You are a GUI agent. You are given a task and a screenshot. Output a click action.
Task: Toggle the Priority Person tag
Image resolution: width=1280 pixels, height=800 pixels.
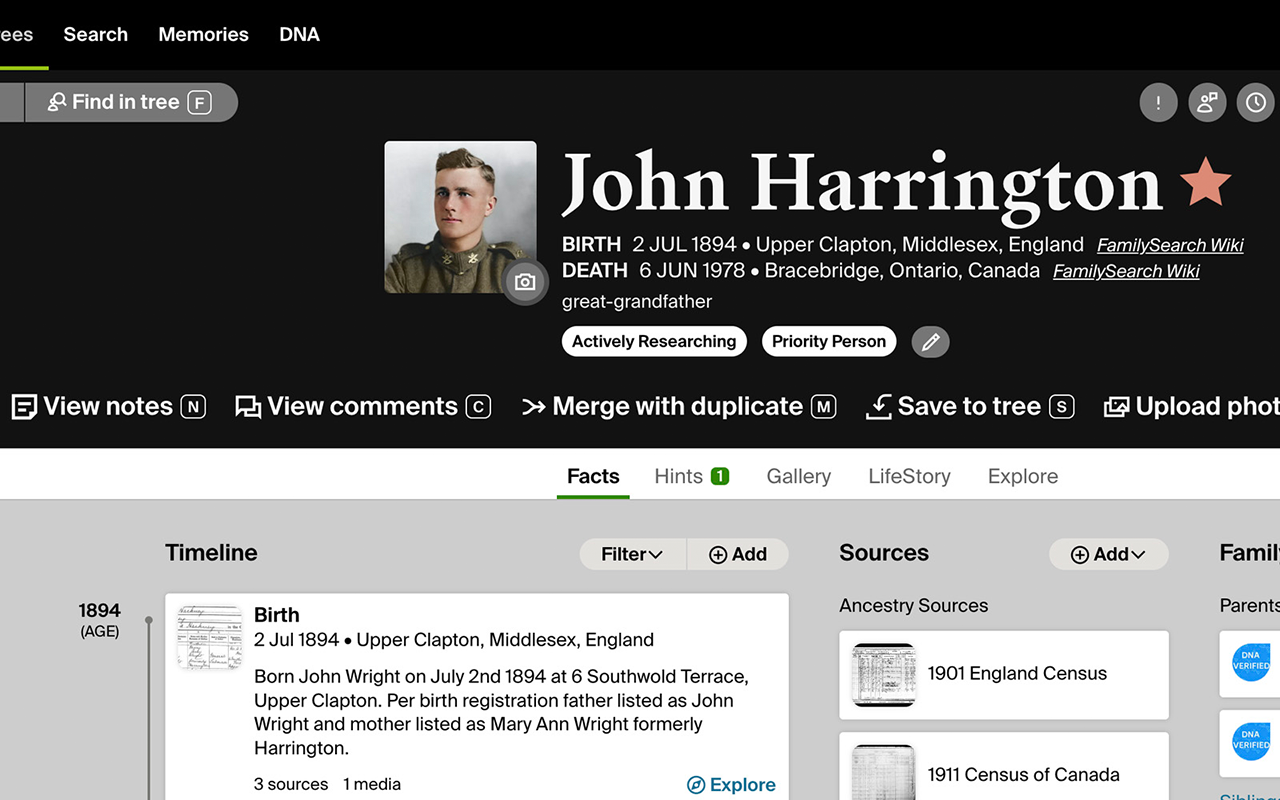[829, 341]
